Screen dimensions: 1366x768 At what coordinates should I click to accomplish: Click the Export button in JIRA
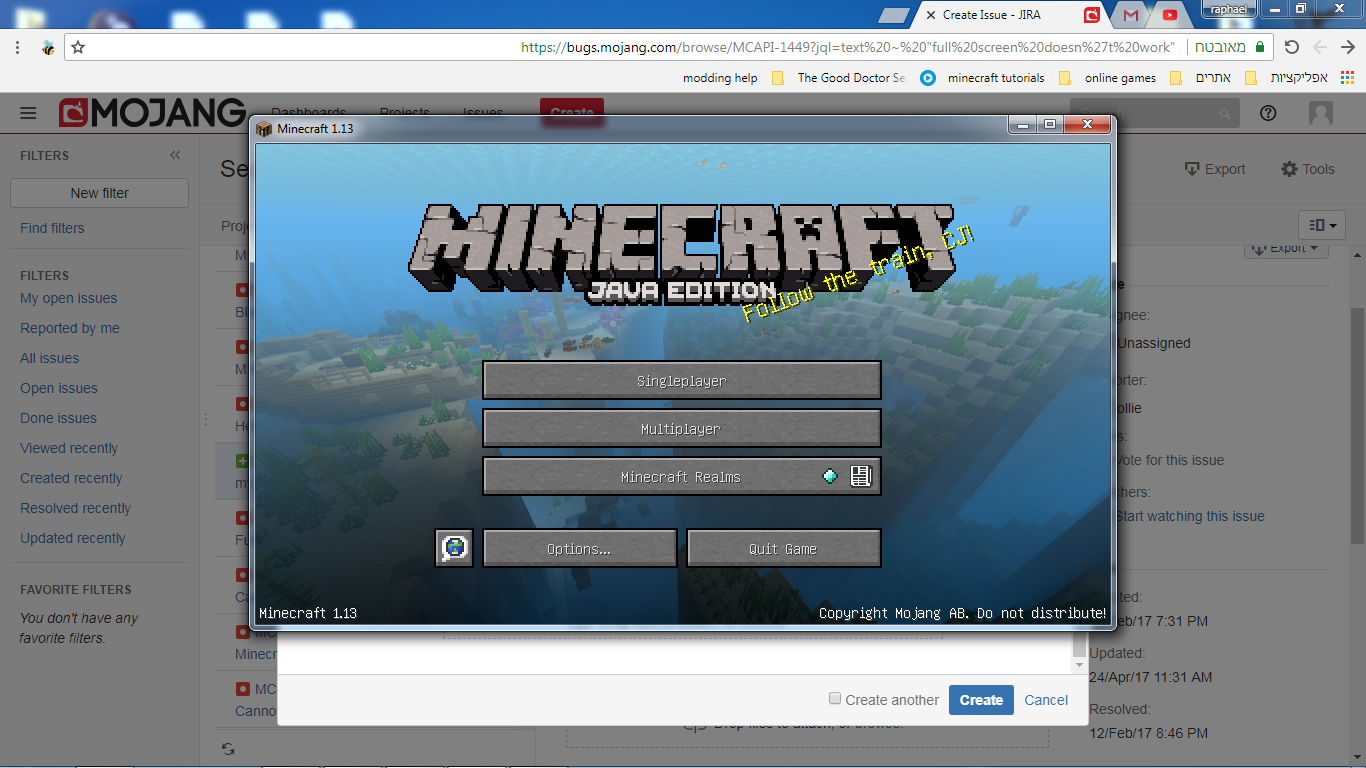tap(1214, 169)
